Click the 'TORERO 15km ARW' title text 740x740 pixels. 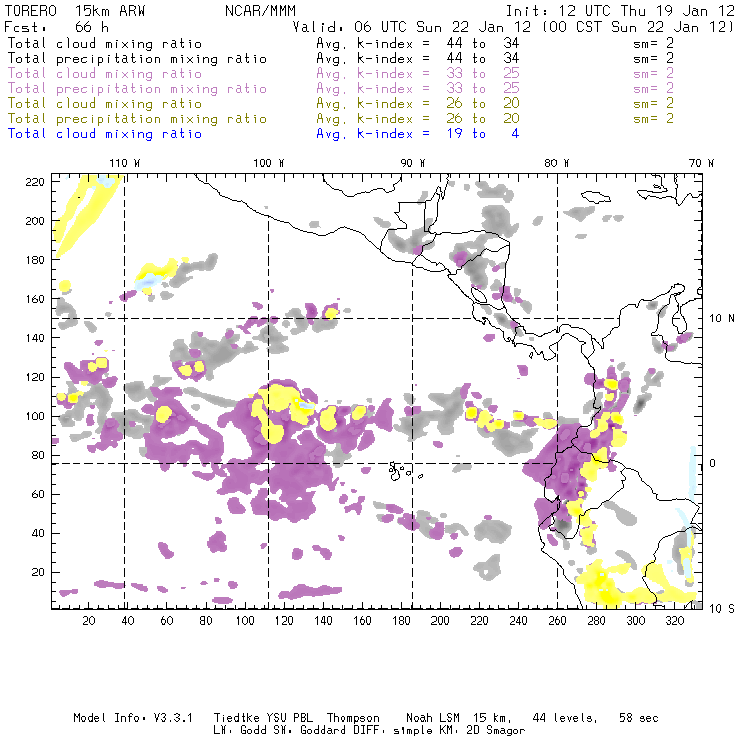point(75,11)
